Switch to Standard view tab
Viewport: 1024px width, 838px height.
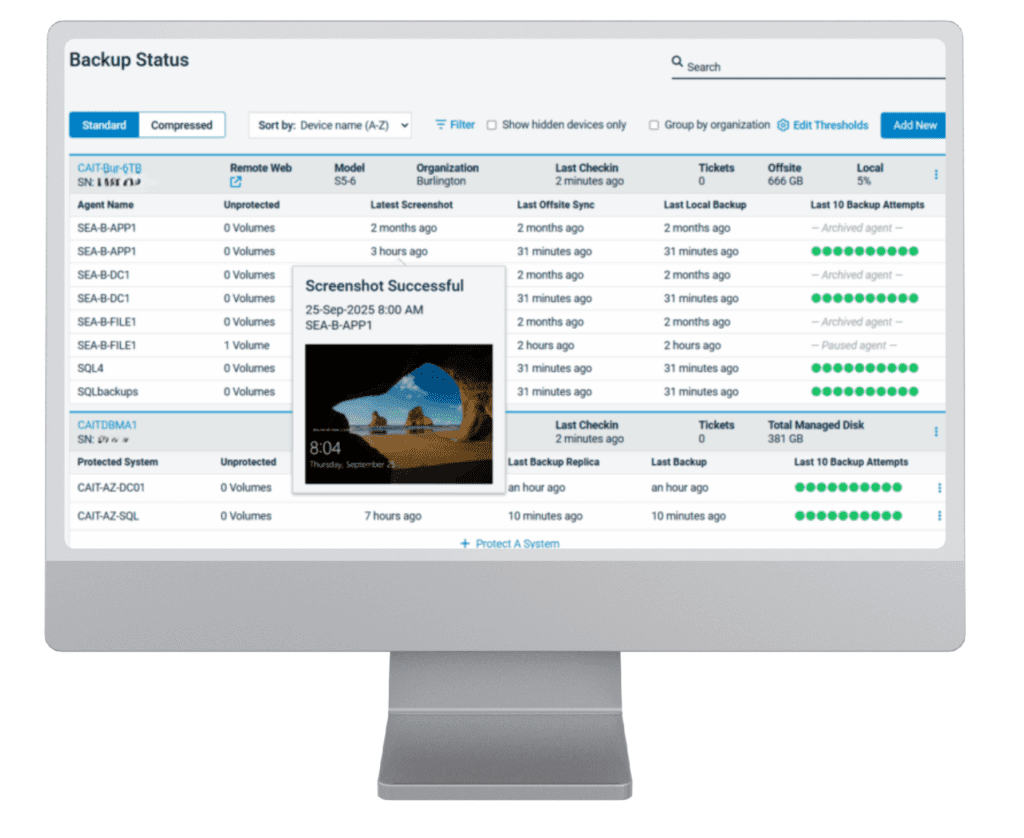pyautogui.click(x=104, y=125)
